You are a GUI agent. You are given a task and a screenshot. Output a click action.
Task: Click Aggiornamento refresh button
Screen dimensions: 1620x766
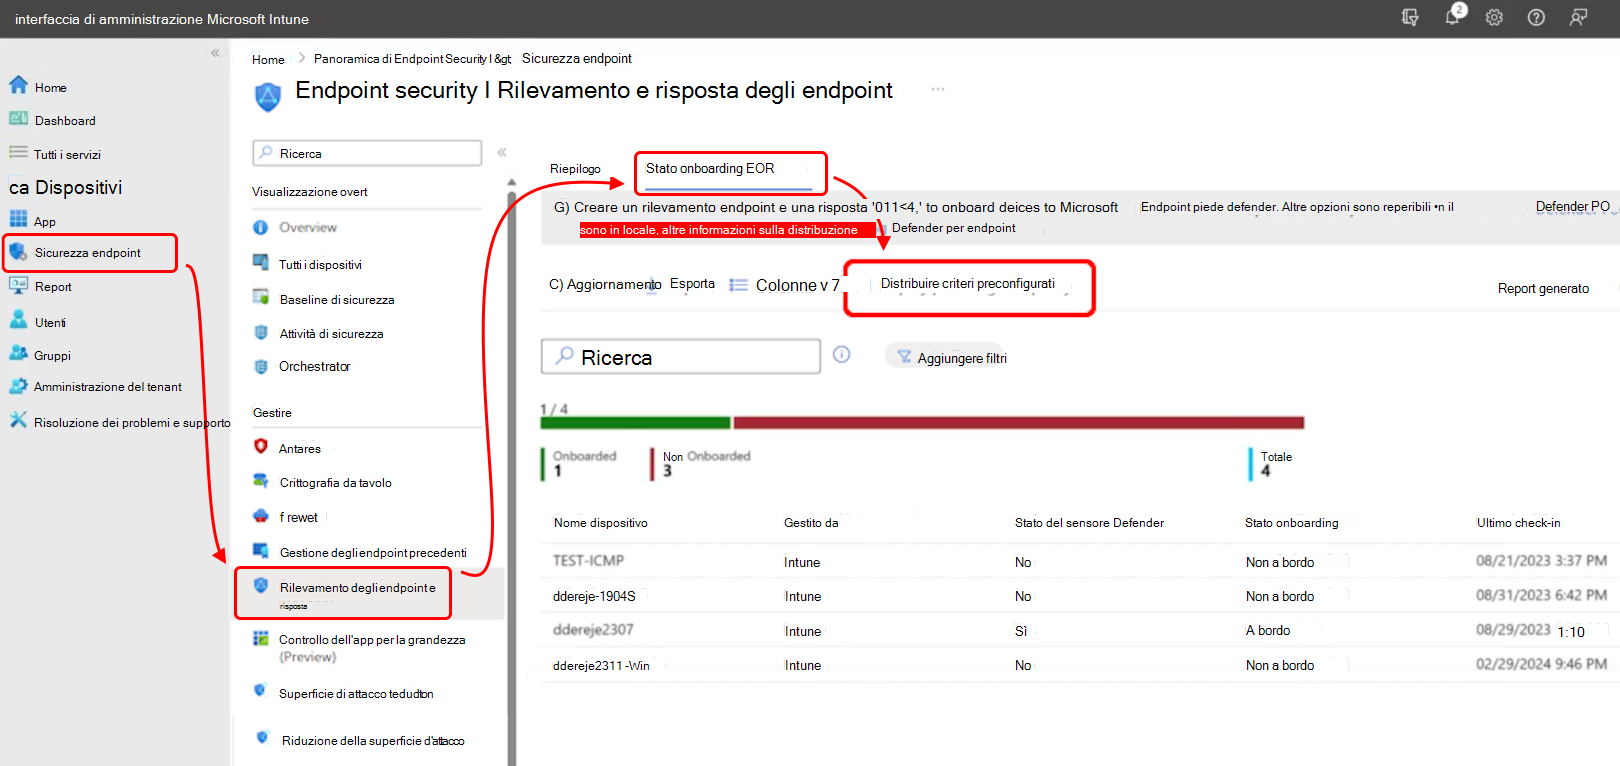coord(605,285)
